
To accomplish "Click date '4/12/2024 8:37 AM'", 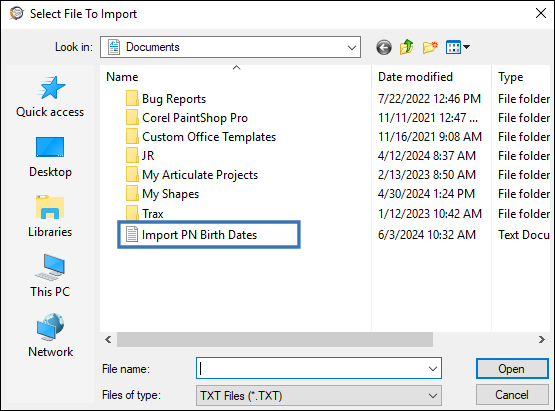I will pos(427,156).
